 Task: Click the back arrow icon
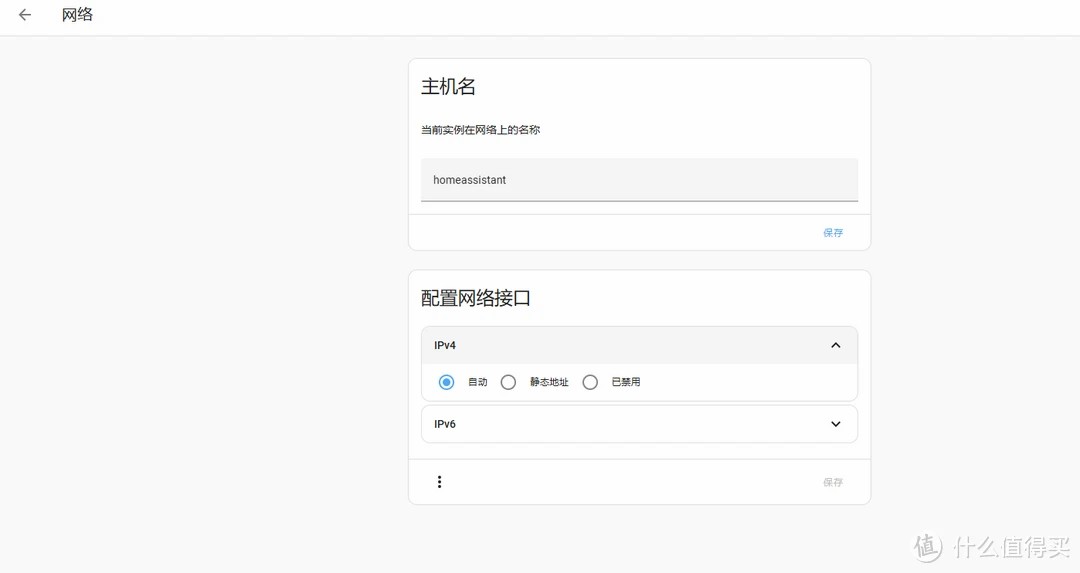25,15
